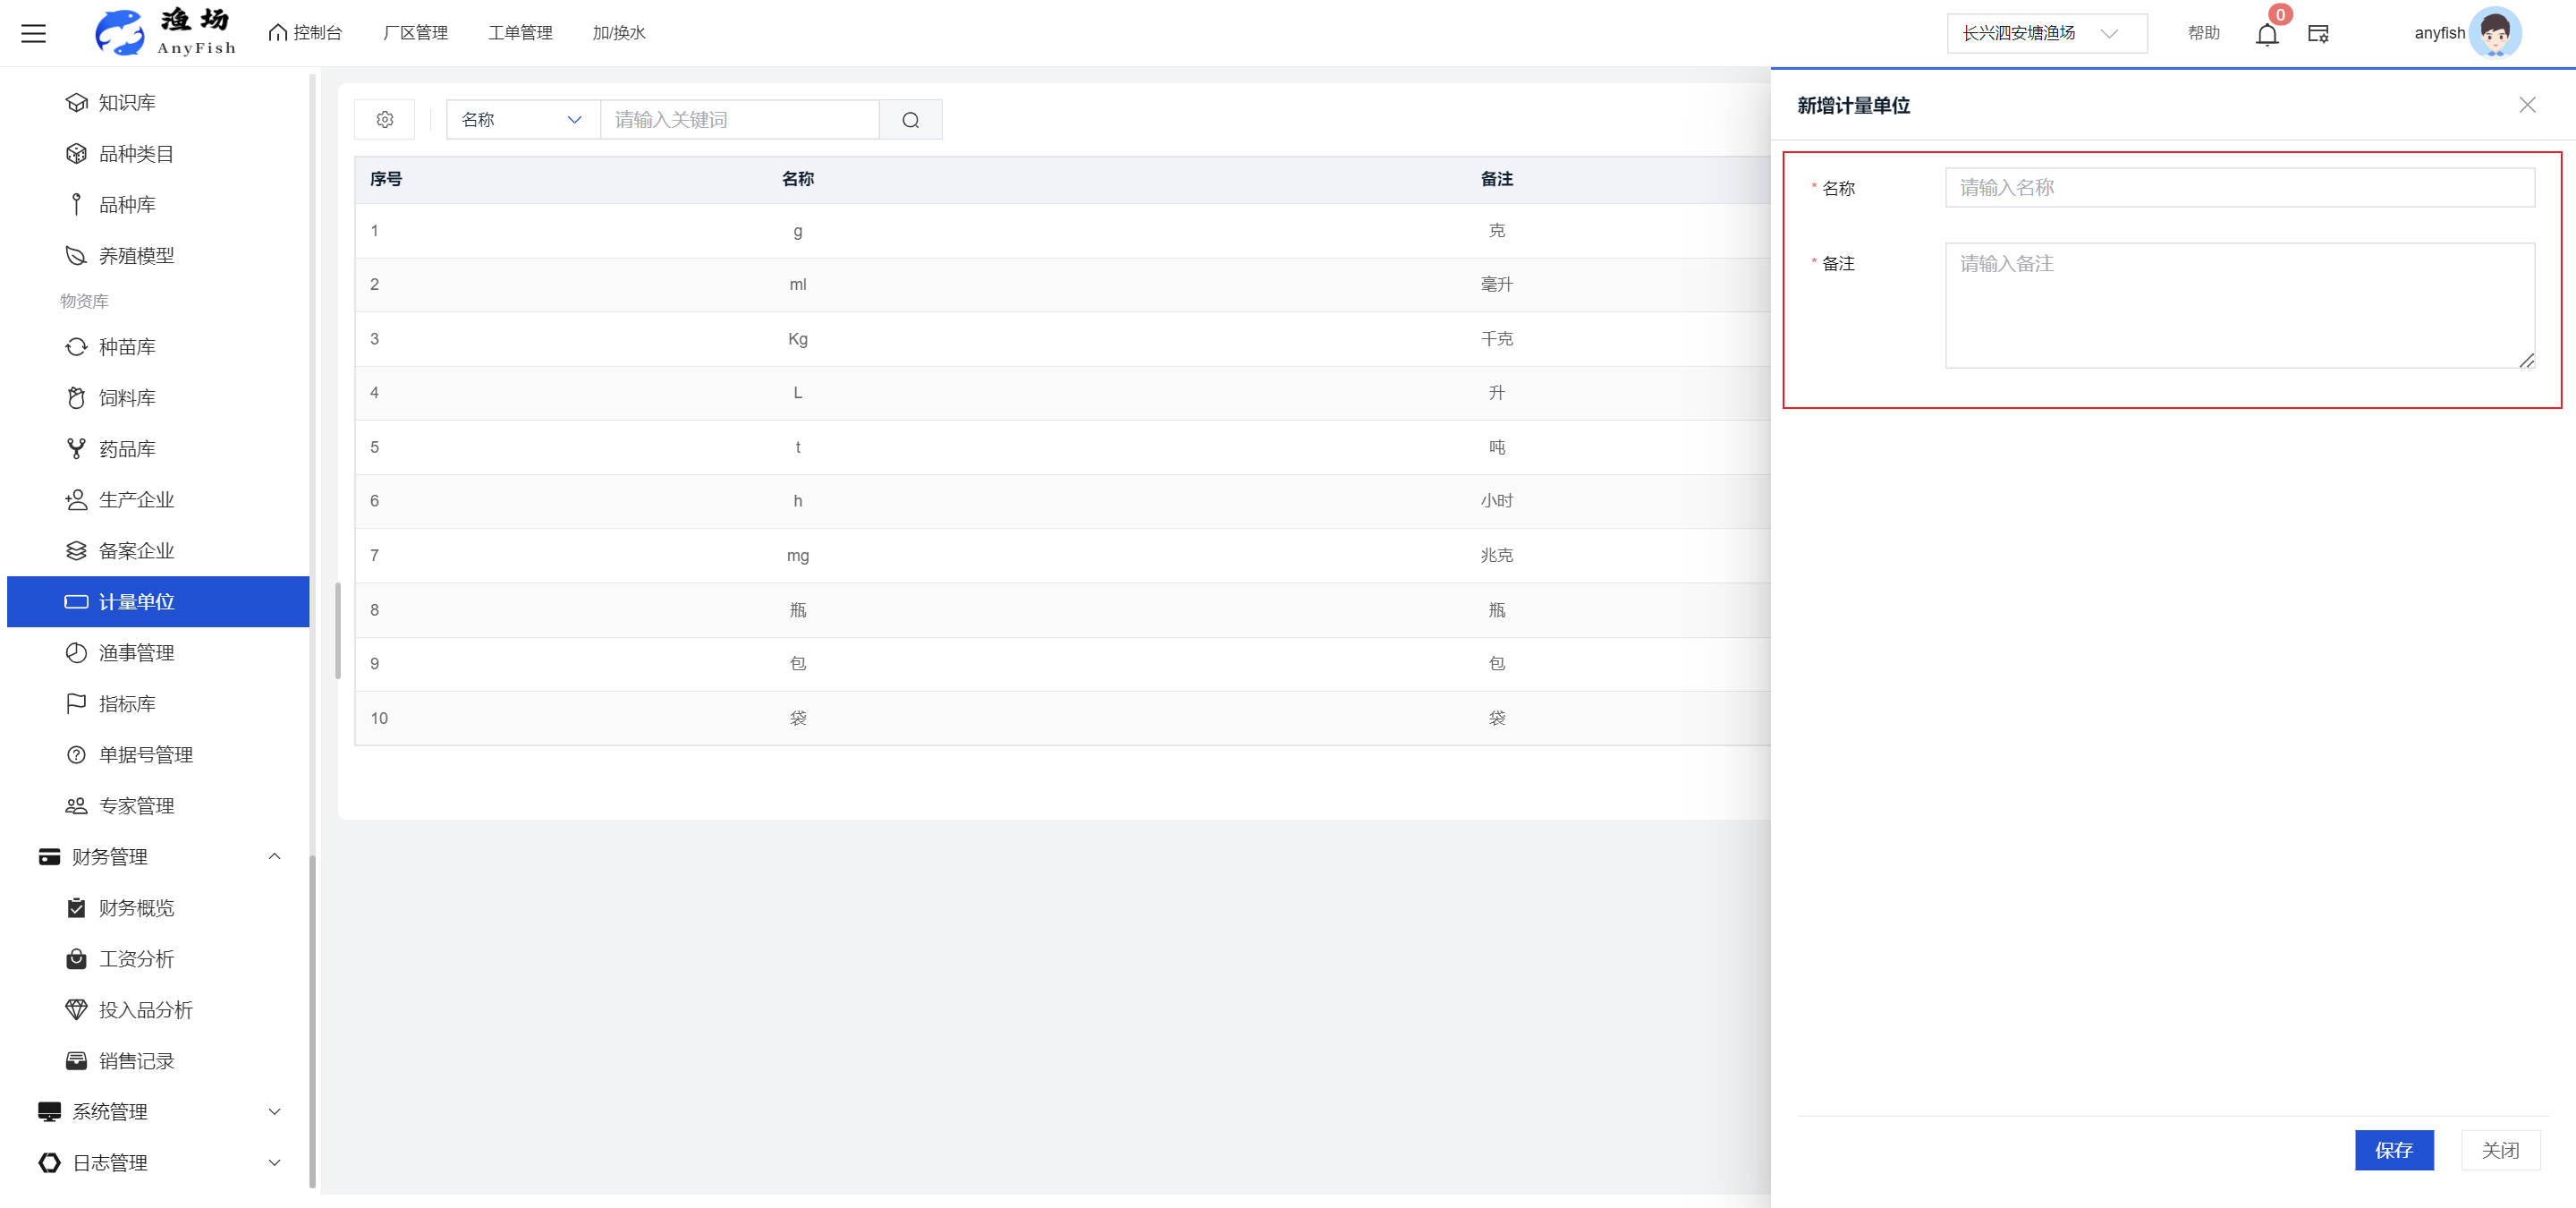Image resolution: width=2576 pixels, height=1208 pixels.
Task: Click the 保存 button
Action: (x=2393, y=1150)
